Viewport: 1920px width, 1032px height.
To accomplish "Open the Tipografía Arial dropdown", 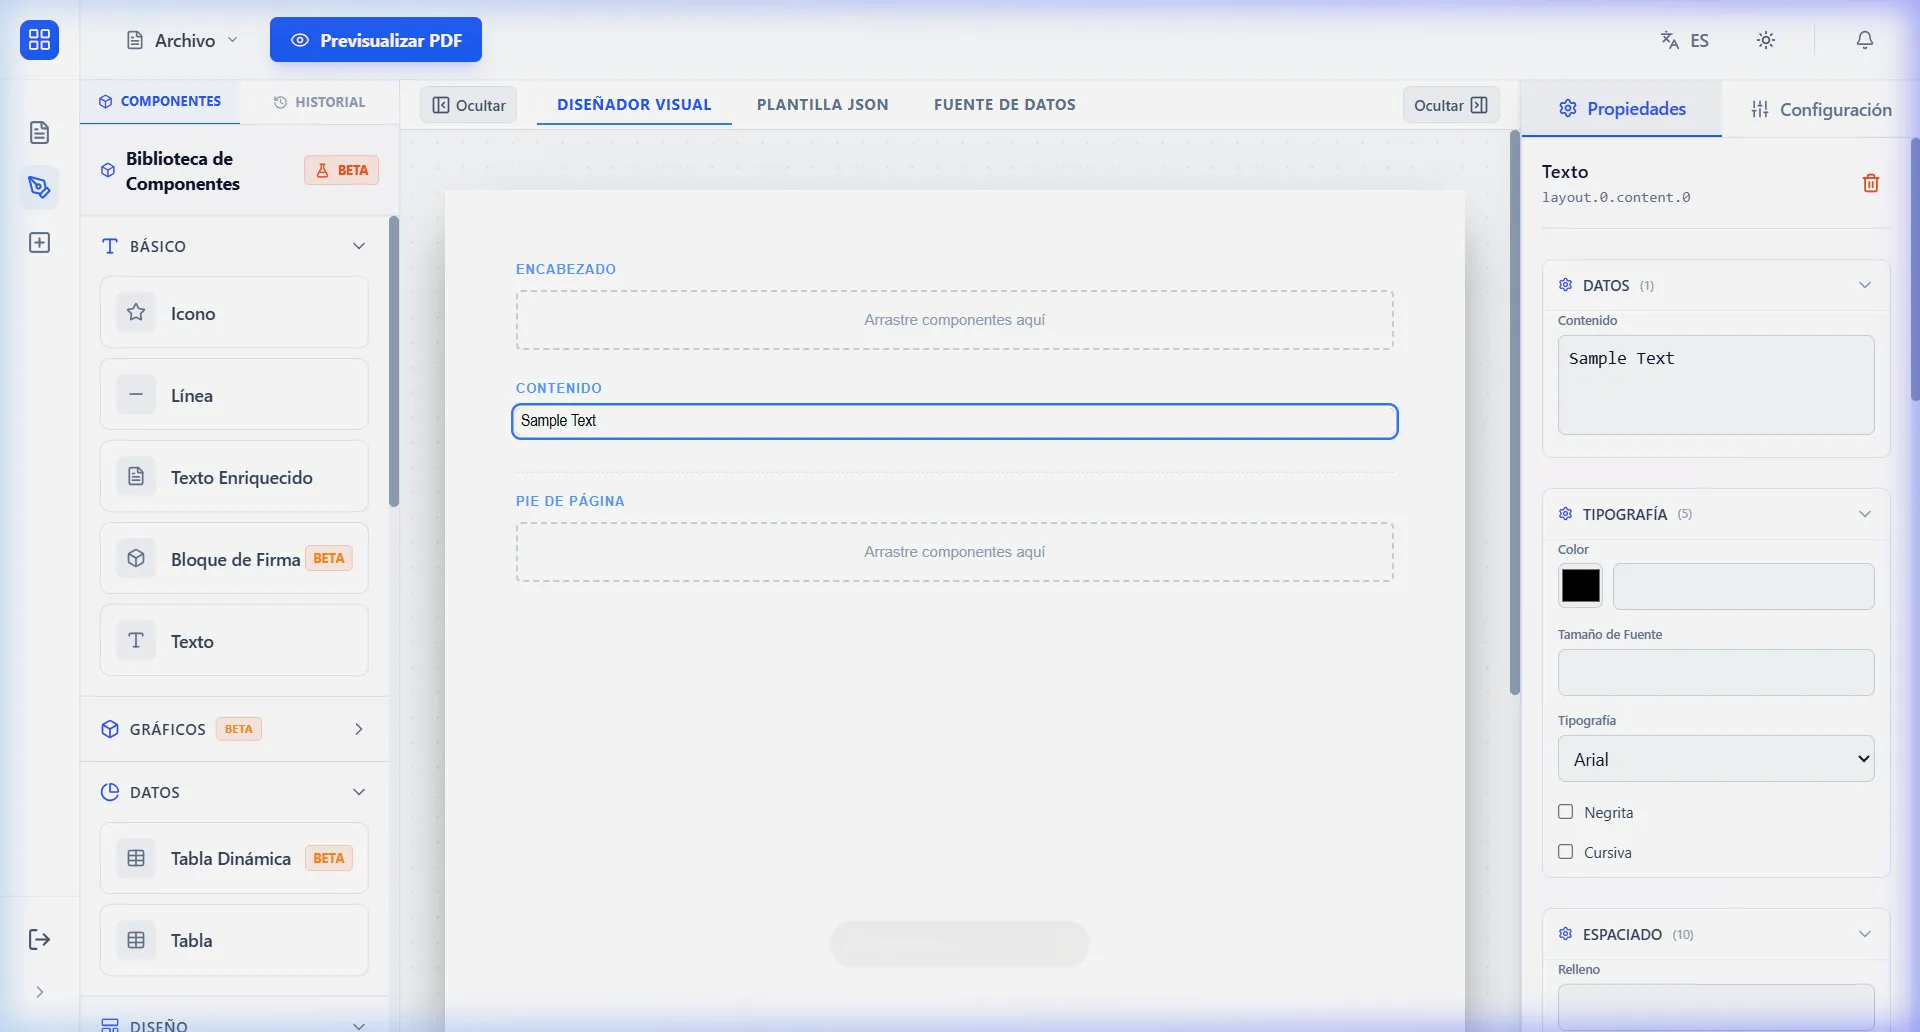I will pos(1716,759).
